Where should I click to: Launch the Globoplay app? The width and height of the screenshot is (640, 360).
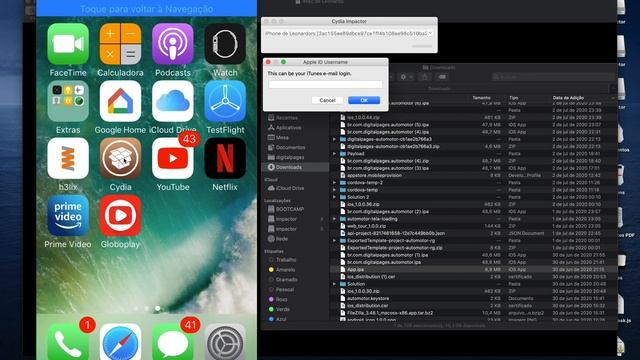click(x=120, y=216)
